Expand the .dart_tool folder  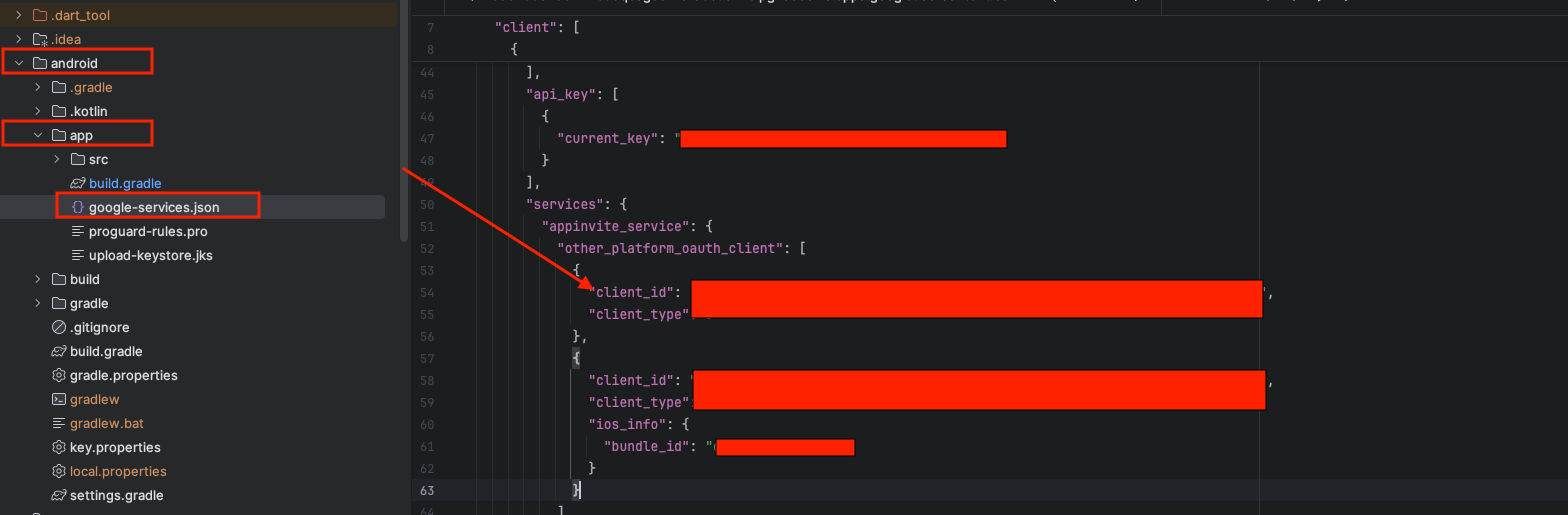(19, 15)
